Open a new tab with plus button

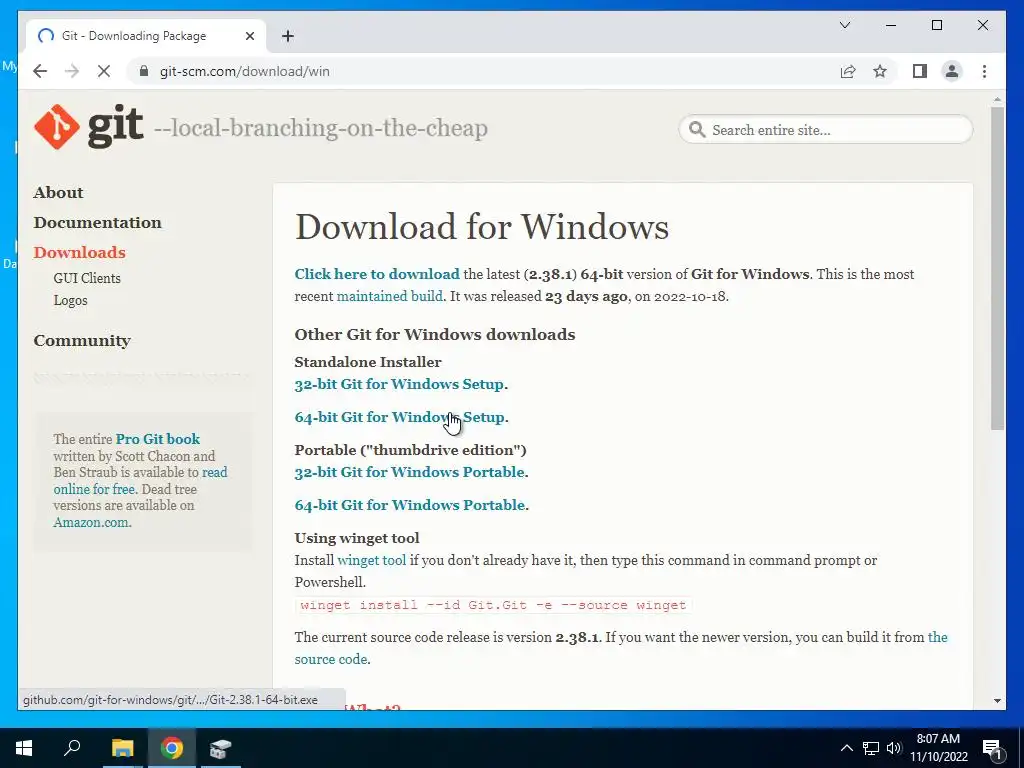tap(288, 36)
